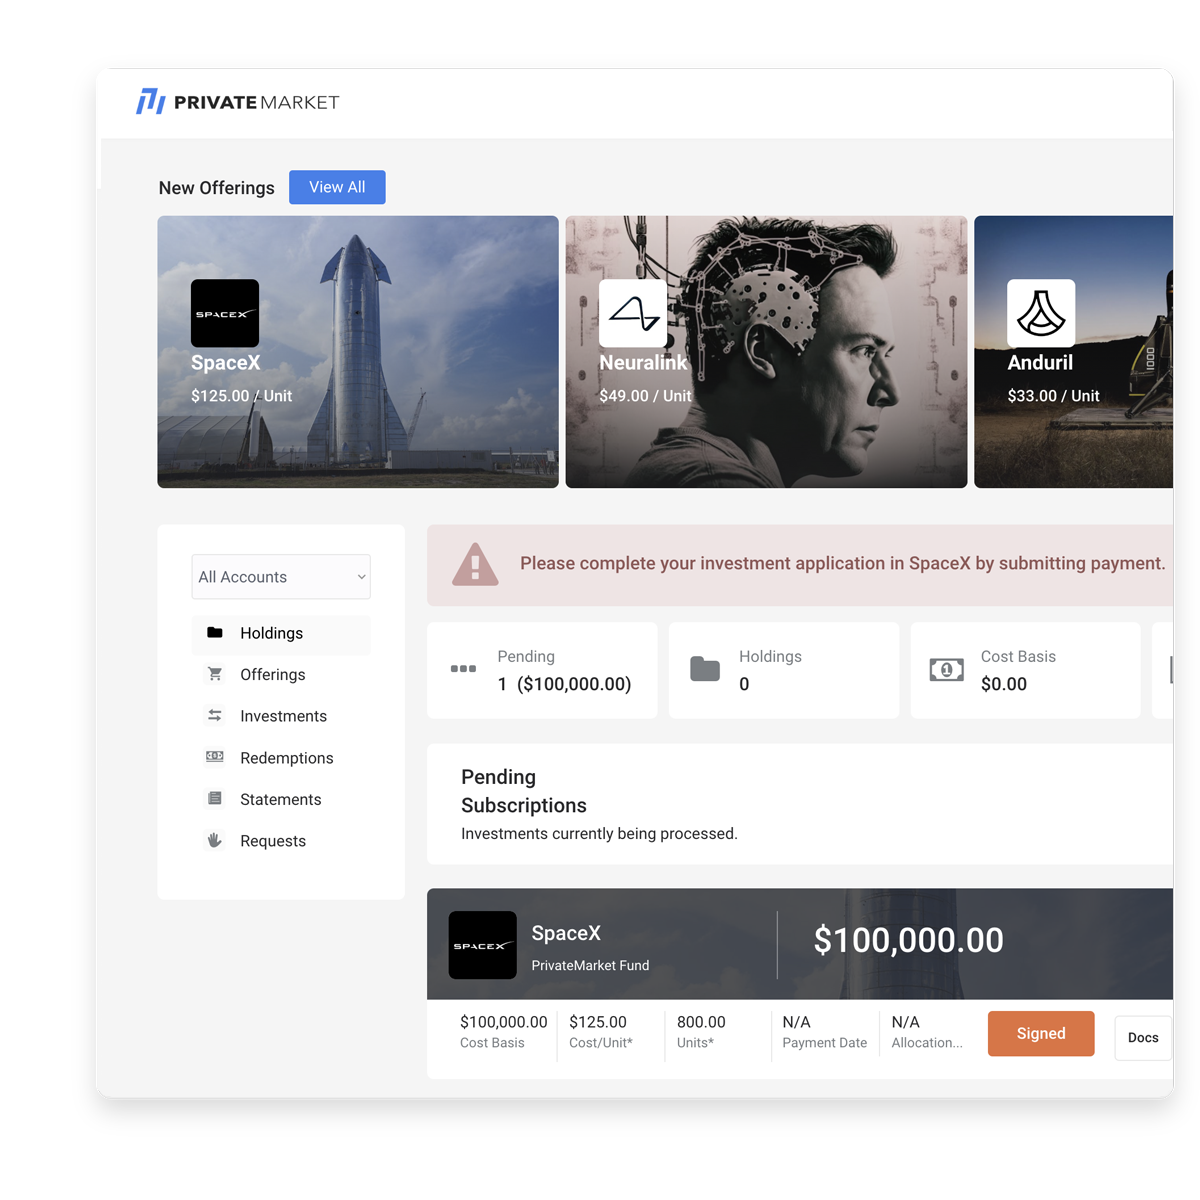The image size is (1200, 1200).
Task: Click the Neuralink $49.00 / Unit price
Action: 645,396
